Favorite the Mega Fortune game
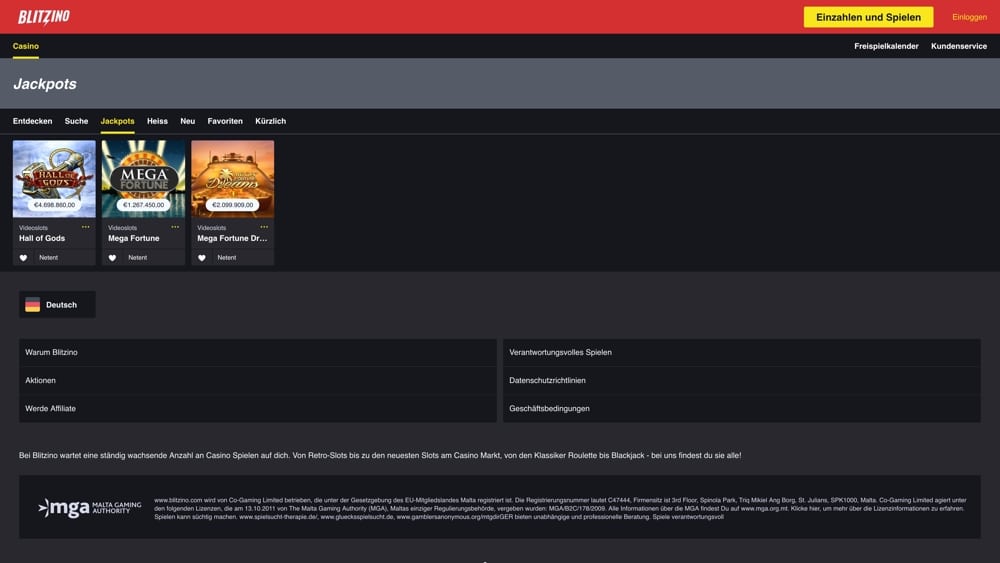1000x563 pixels. [112, 258]
